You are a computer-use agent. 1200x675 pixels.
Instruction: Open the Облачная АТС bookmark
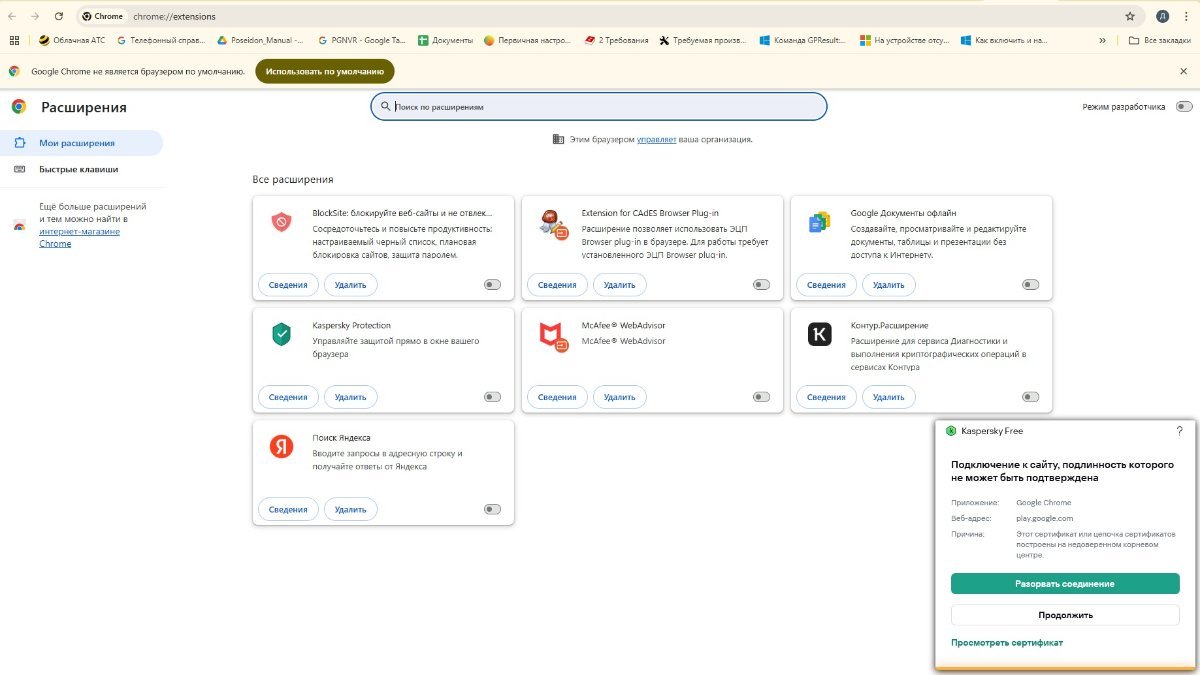point(72,41)
